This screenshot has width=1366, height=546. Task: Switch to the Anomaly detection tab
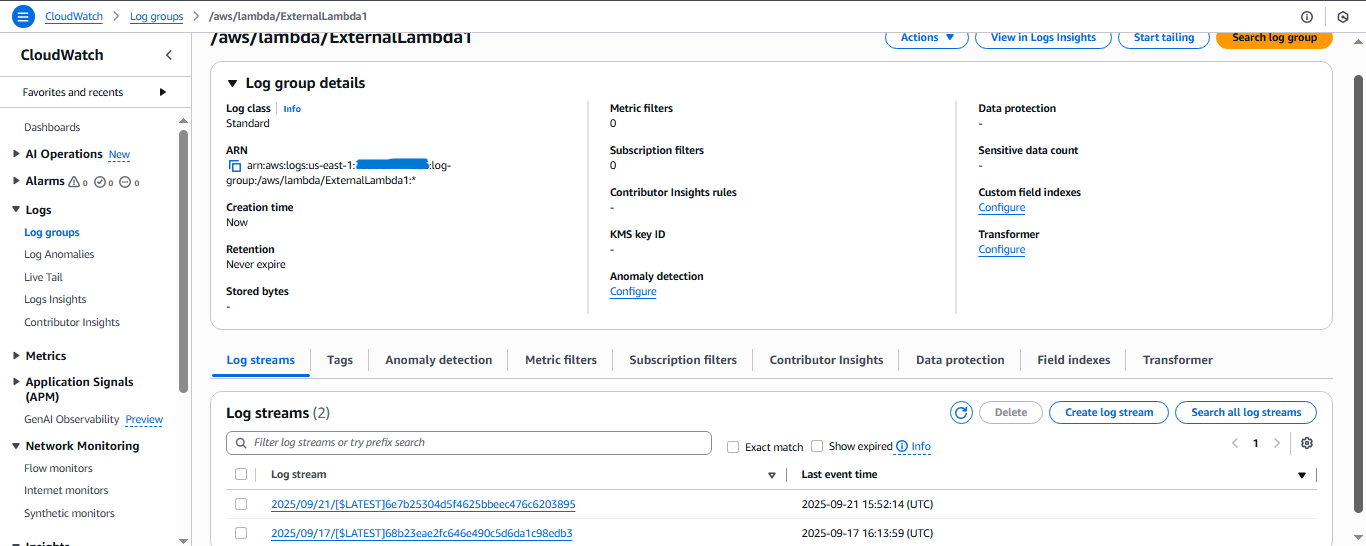click(x=439, y=360)
